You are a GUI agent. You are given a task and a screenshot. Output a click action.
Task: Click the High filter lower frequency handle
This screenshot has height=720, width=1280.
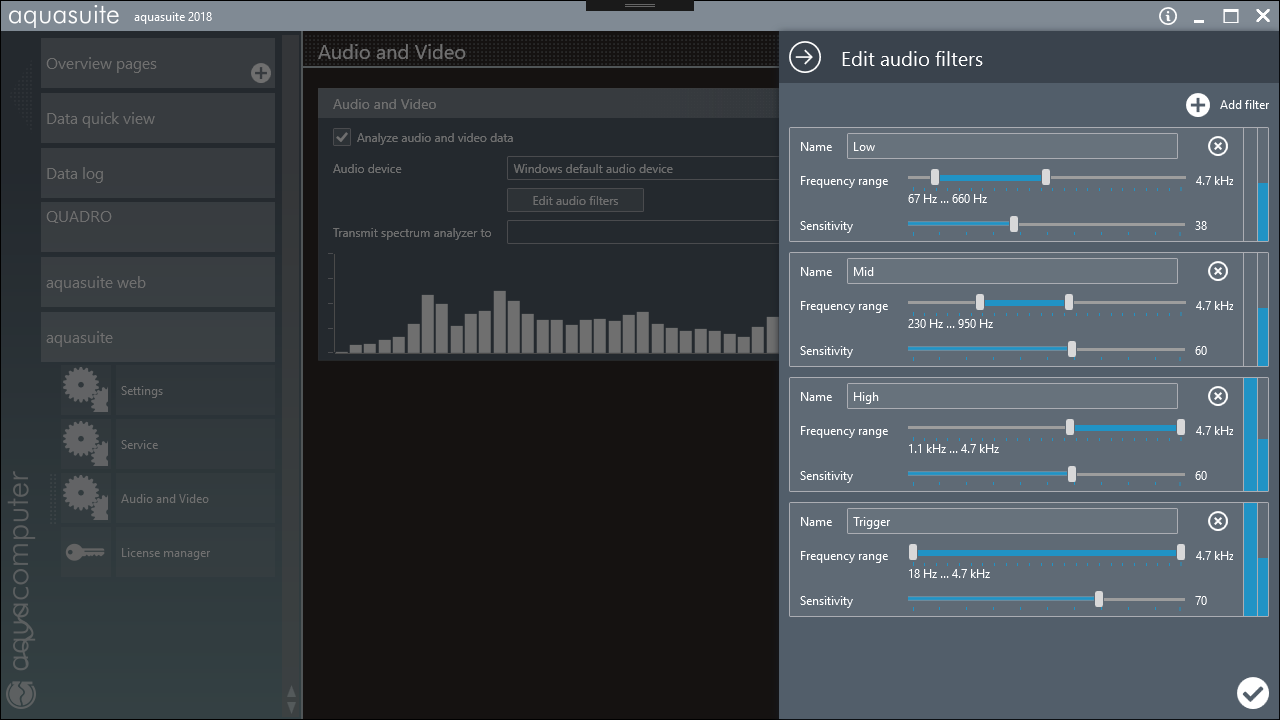1070,427
